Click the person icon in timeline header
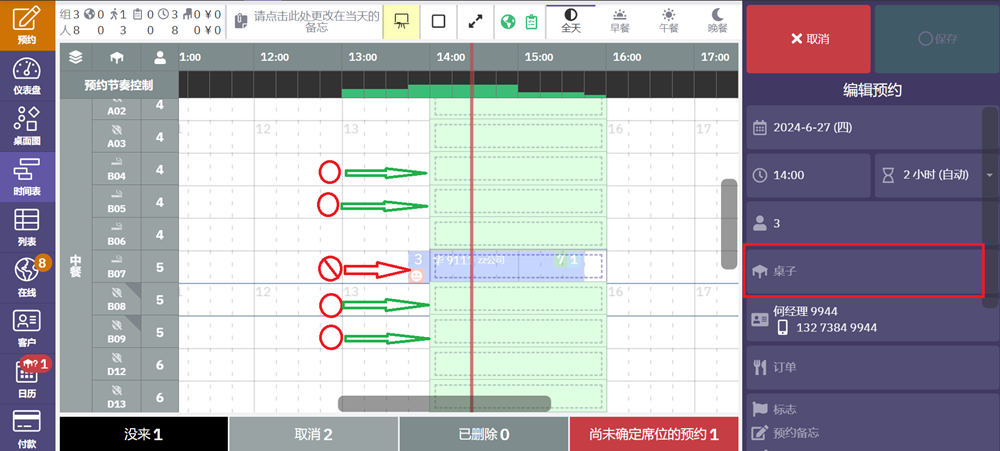 160,57
